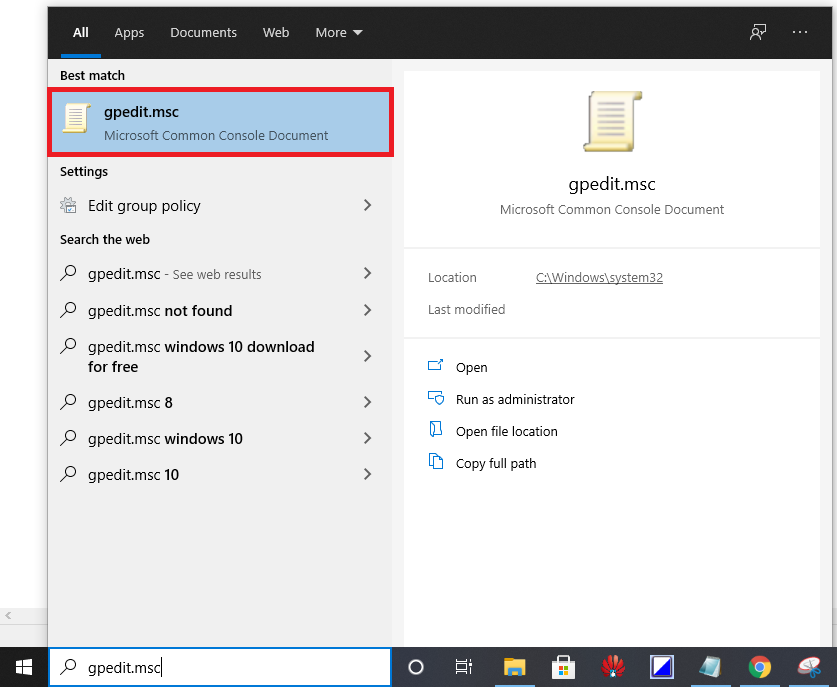Click the Open file location folder icon
The image size is (837, 687).
coord(436,429)
